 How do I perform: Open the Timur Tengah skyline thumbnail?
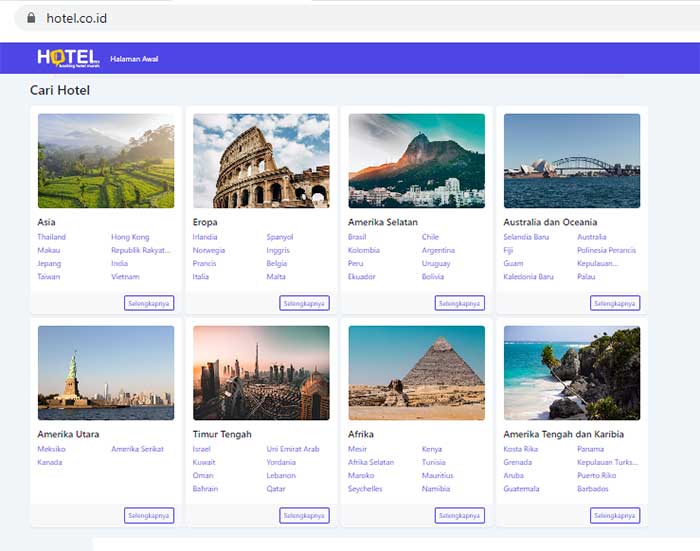point(261,373)
